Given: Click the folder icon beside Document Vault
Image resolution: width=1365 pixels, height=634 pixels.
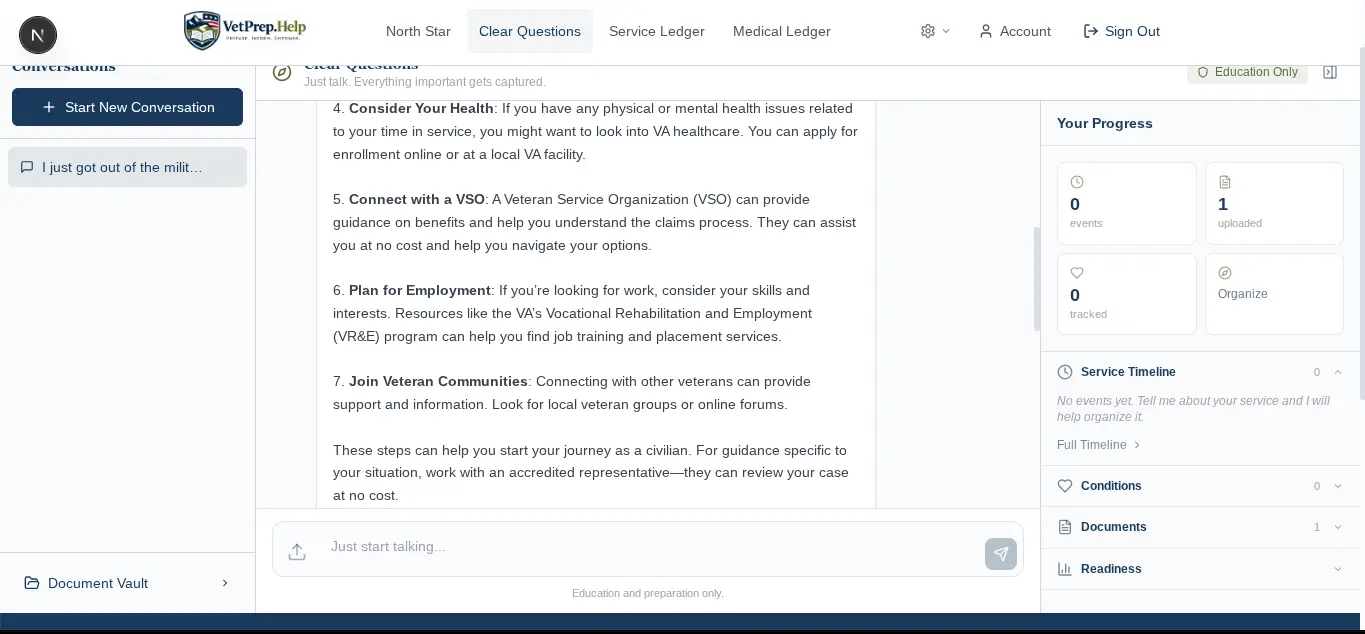Looking at the screenshot, I should pyautogui.click(x=32, y=583).
